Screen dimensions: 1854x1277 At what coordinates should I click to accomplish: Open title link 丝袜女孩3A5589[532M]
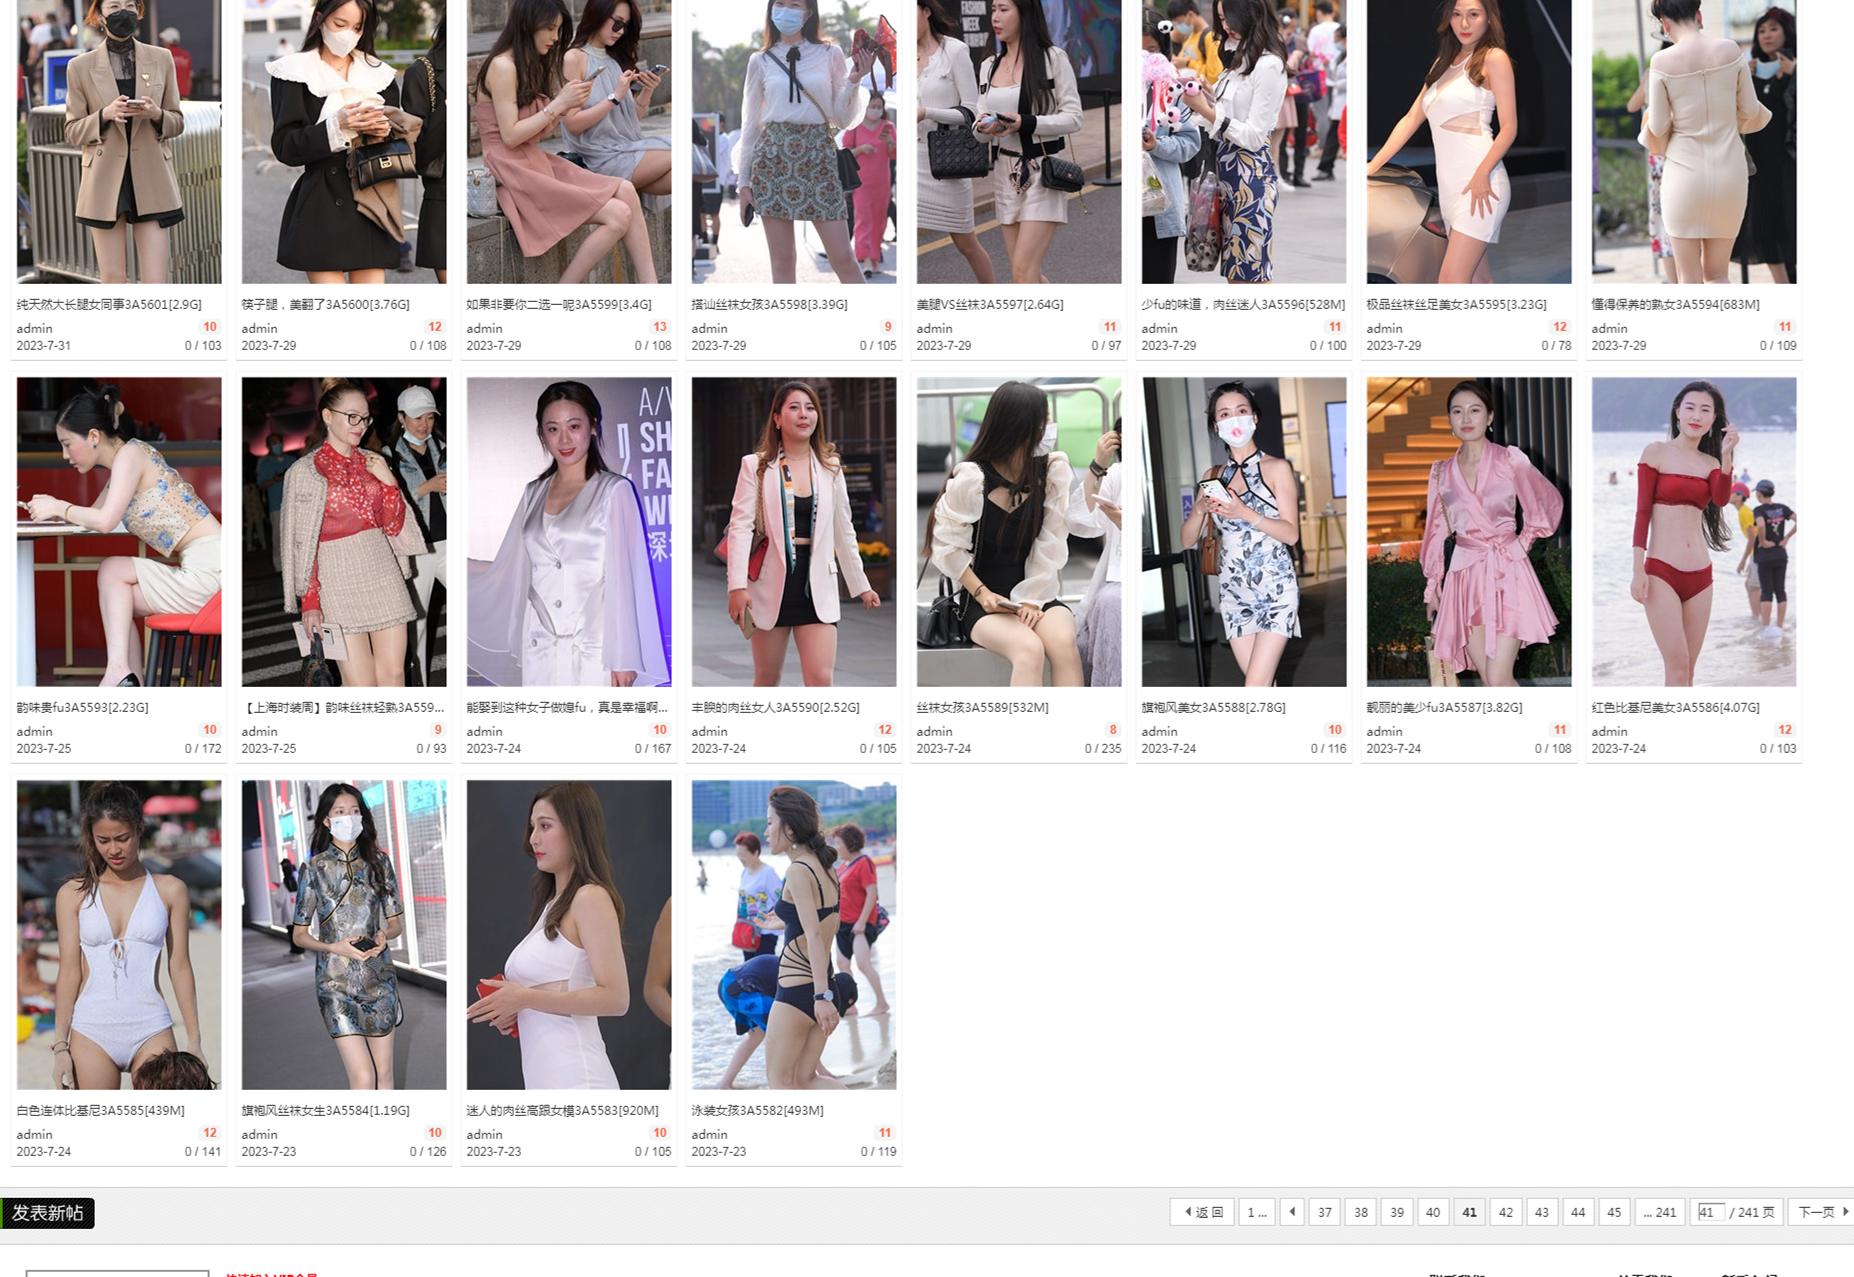(982, 707)
